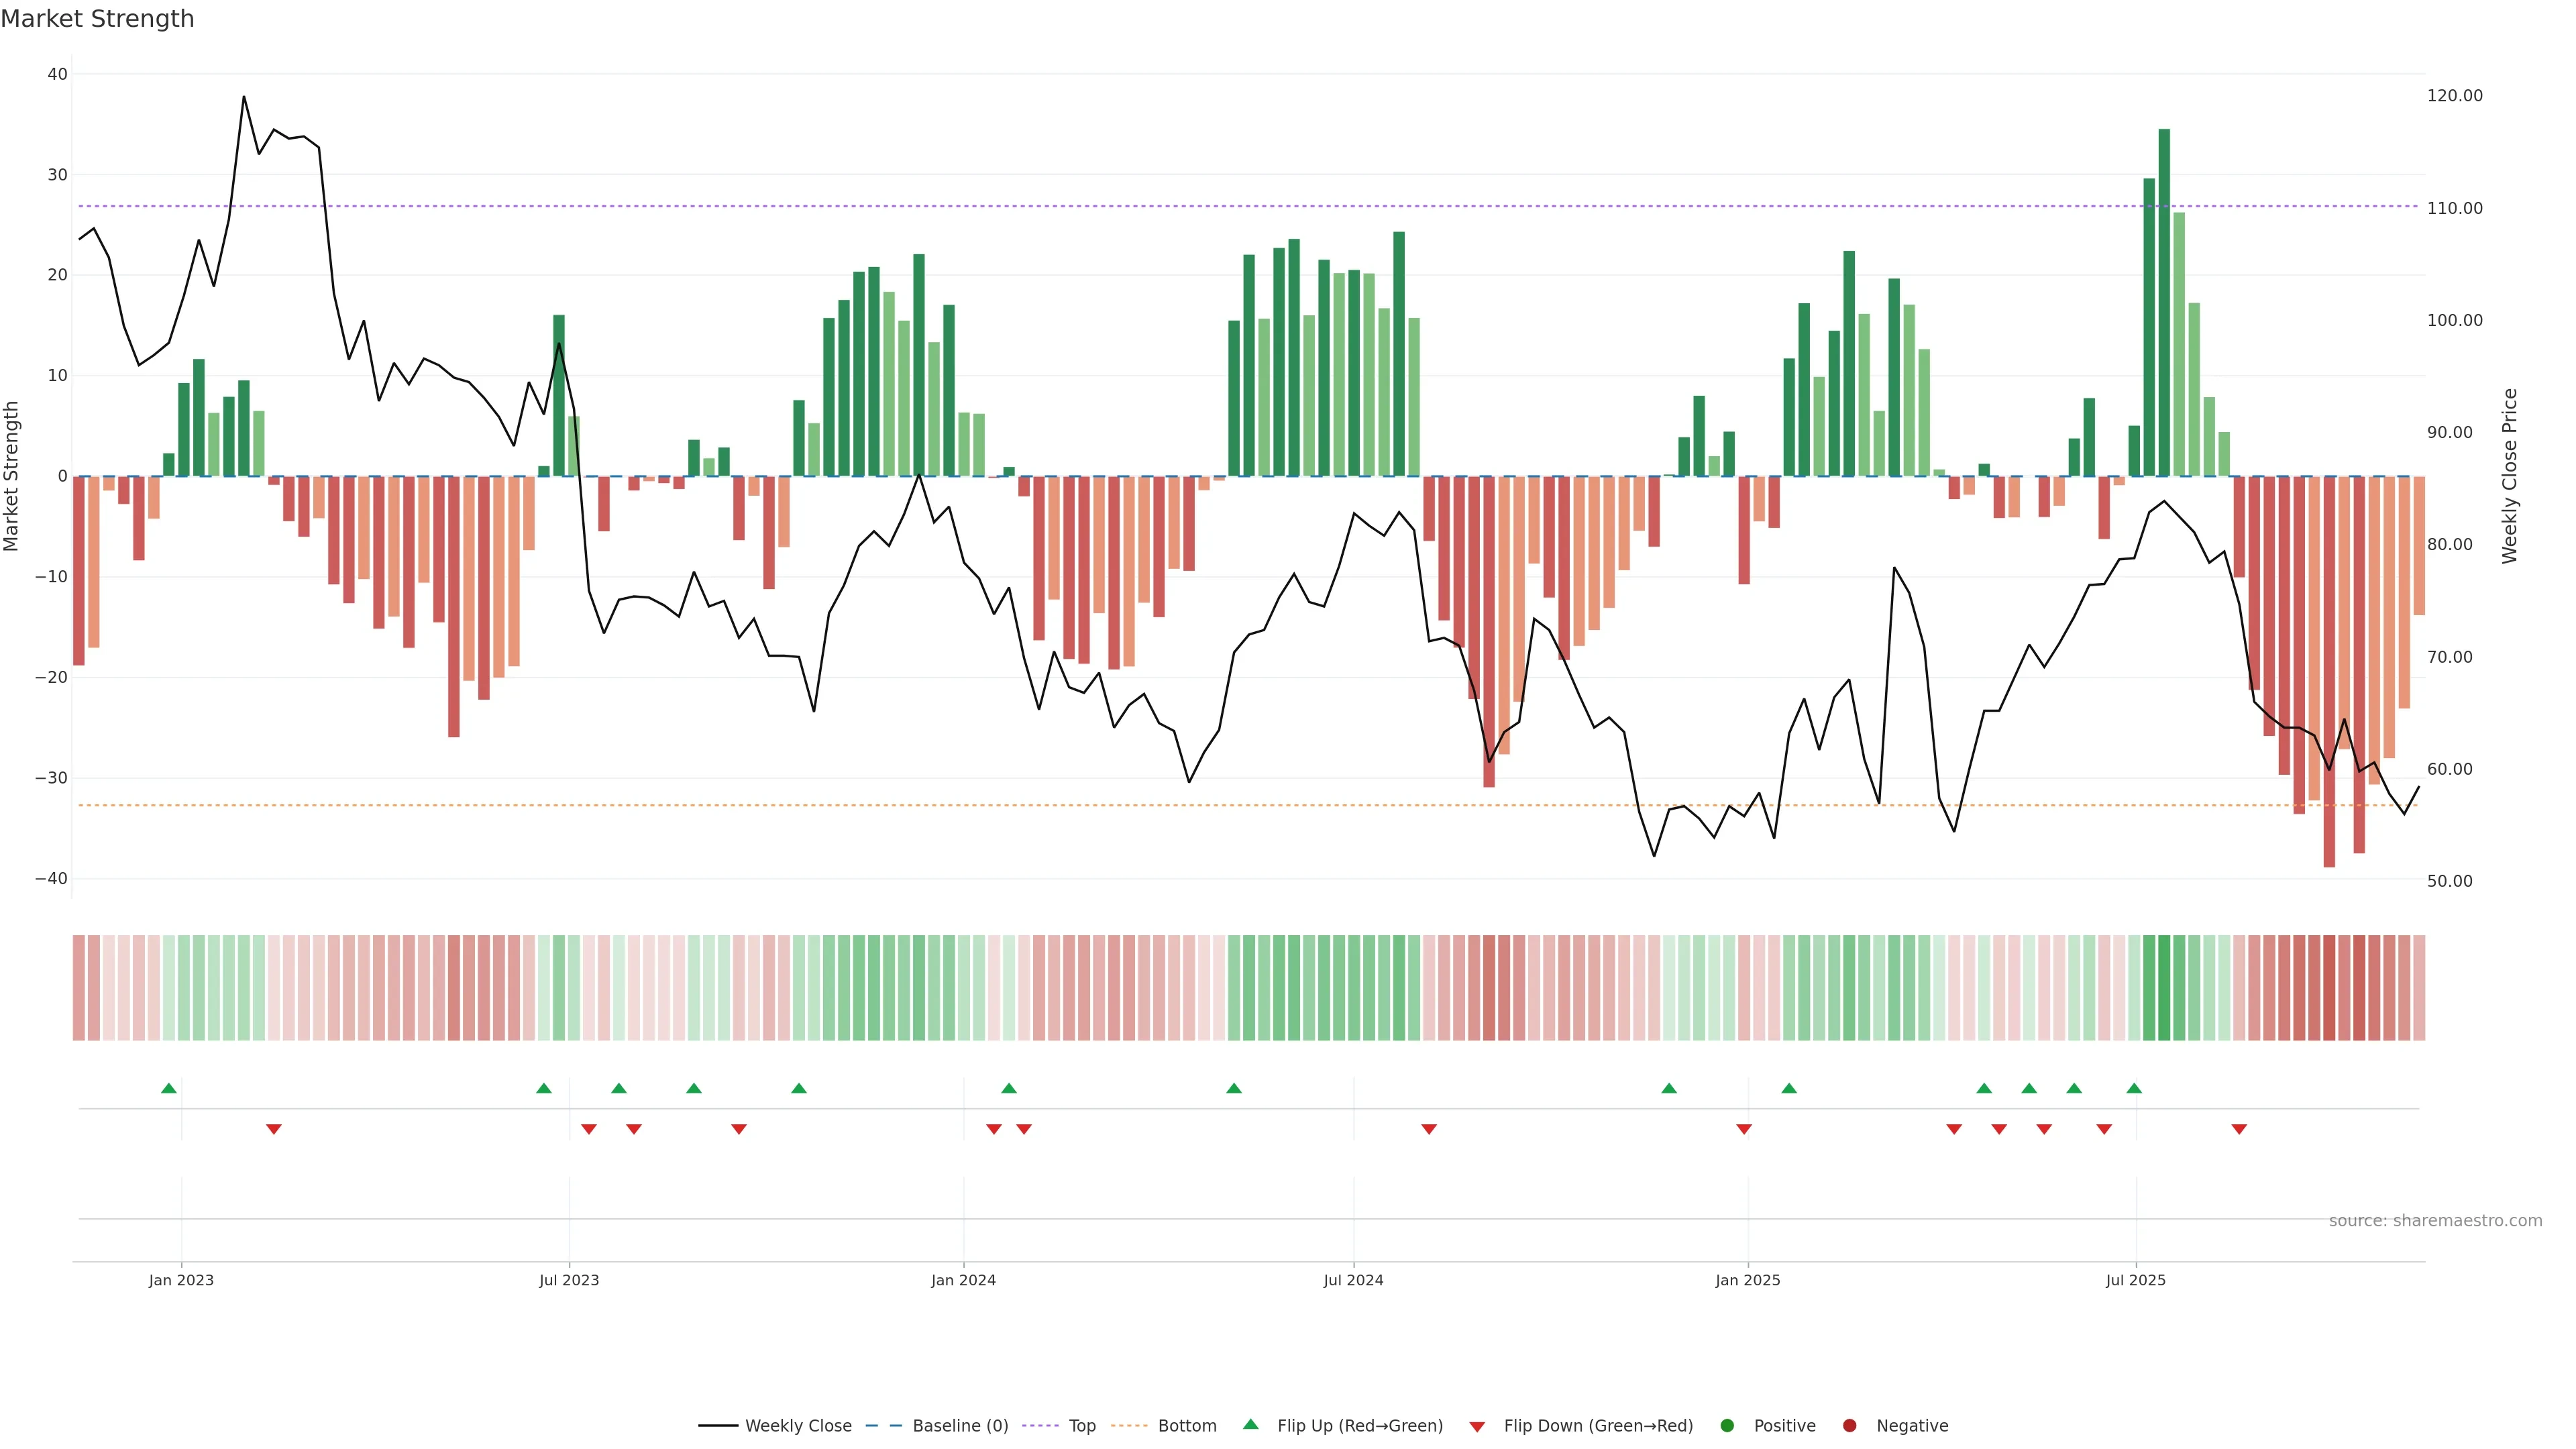This screenshot has height=1449, width=2576.
Task: Click the Jul 2025 x-axis label
Action: click(x=2135, y=1280)
